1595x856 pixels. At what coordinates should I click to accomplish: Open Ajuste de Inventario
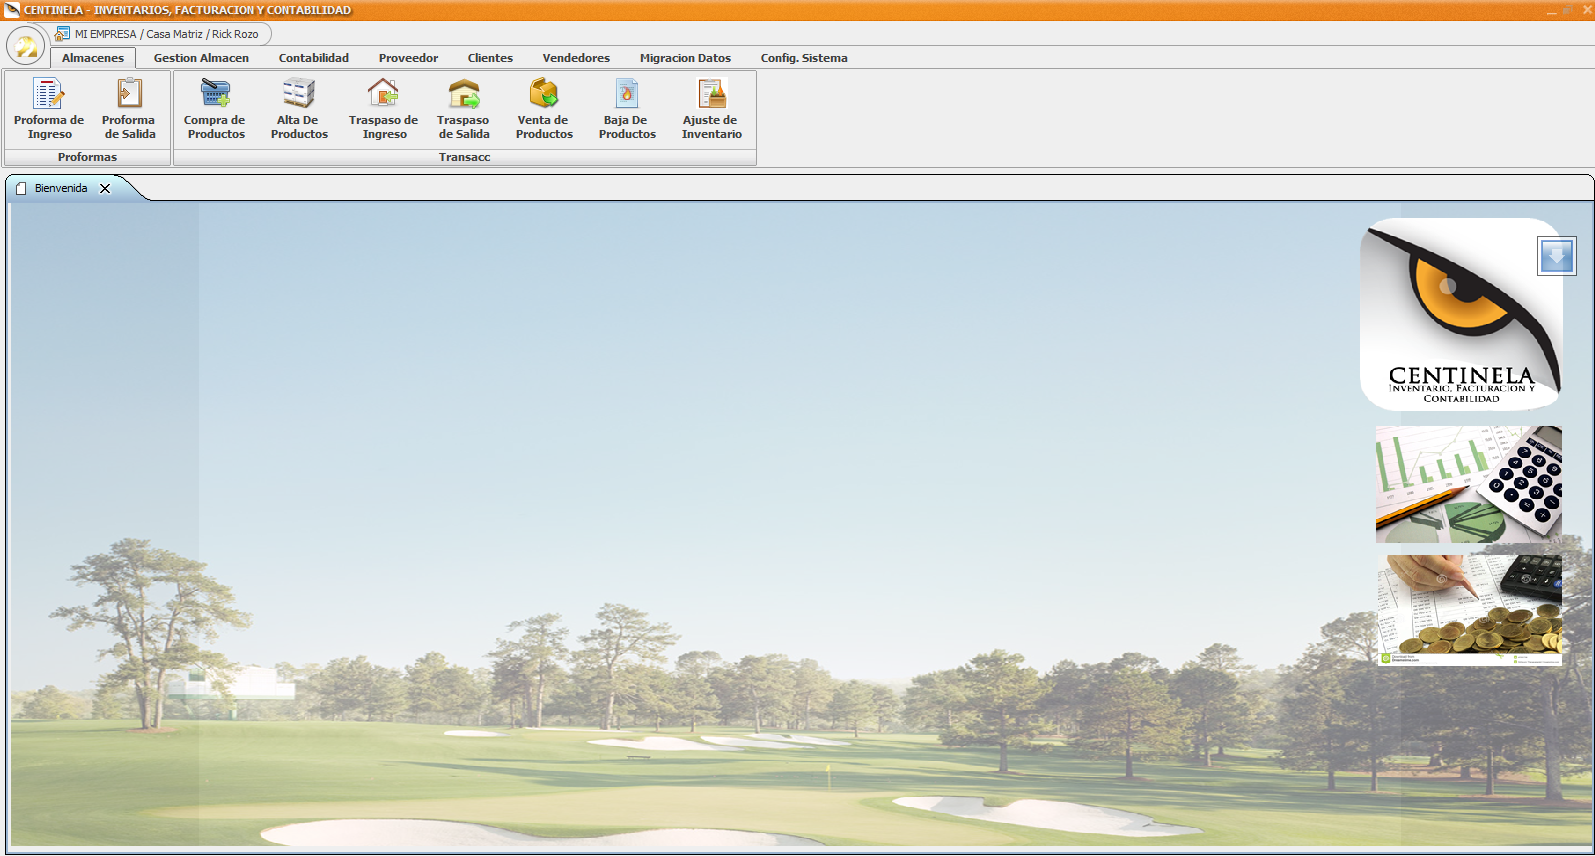(x=711, y=109)
